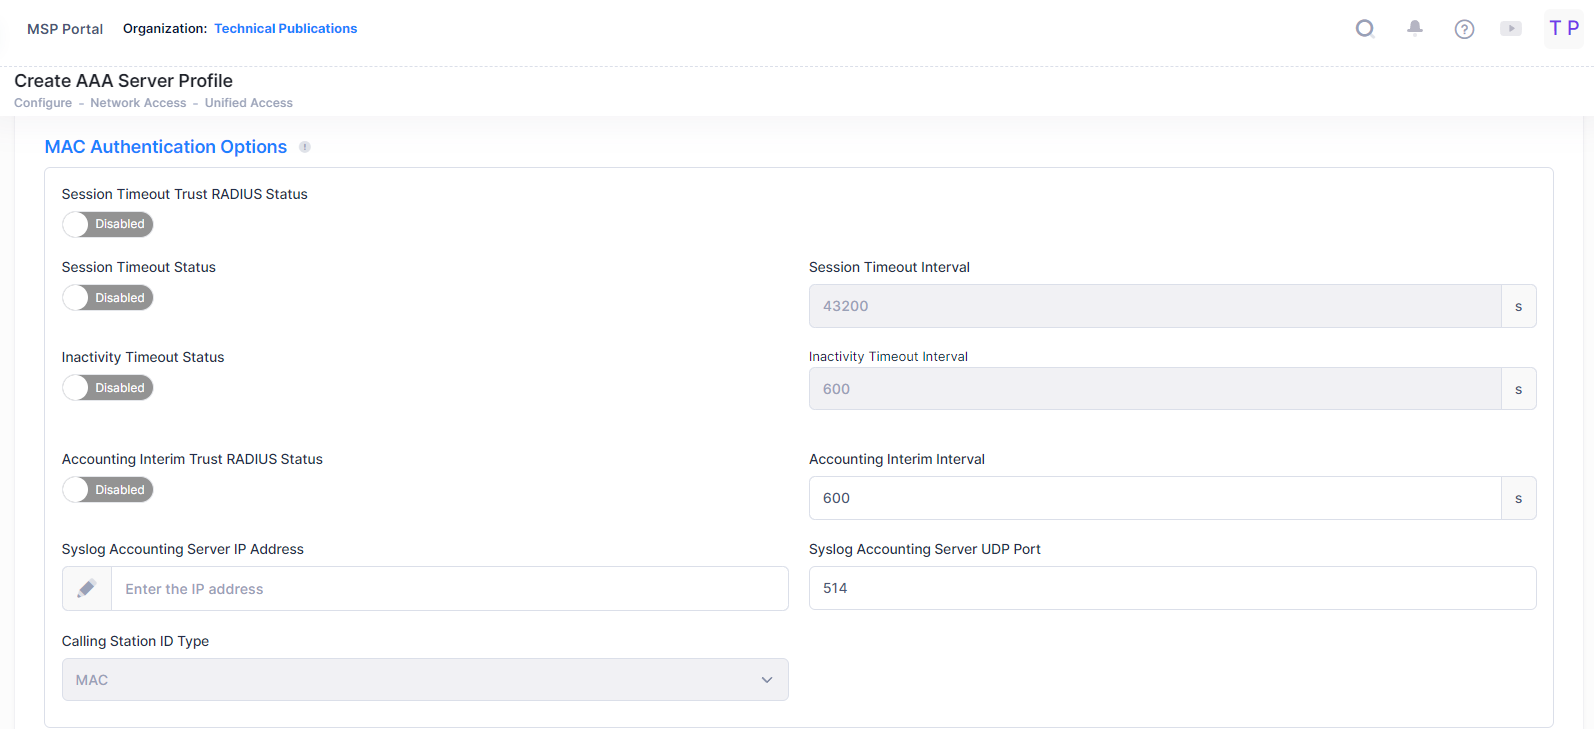Image resolution: width=1594 pixels, height=729 pixels.
Task: Open the Calling Station ID Type dropdown
Action: [424, 680]
